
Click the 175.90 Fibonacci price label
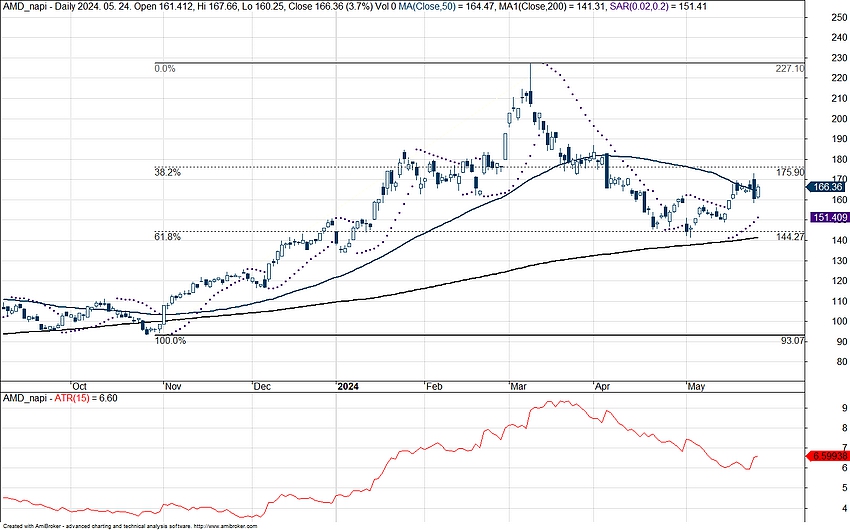(x=790, y=172)
